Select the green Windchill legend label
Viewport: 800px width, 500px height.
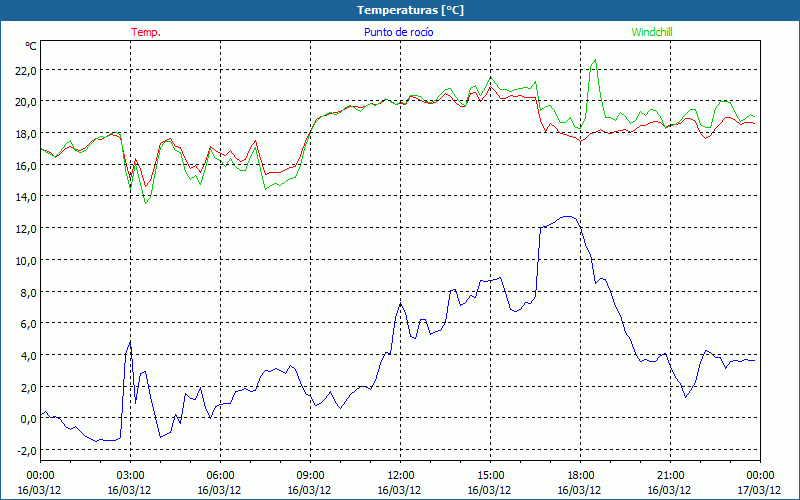(x=652, y=32)
